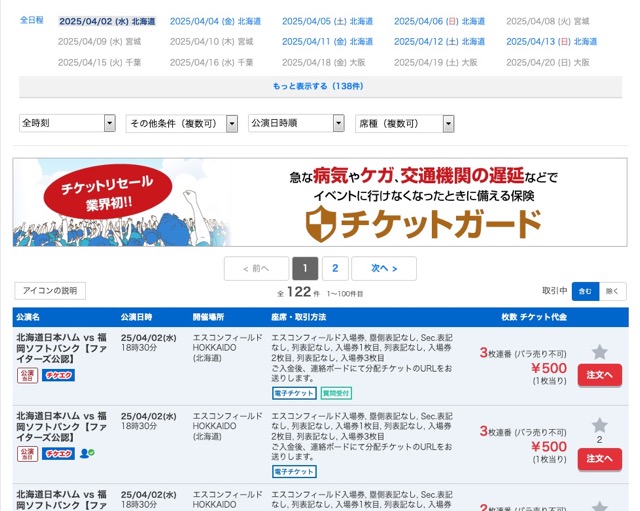This screenshot has width=640, height=511.
Task: Select date 2025/04/05 (土) 北海道
Action: click(327, 21)
